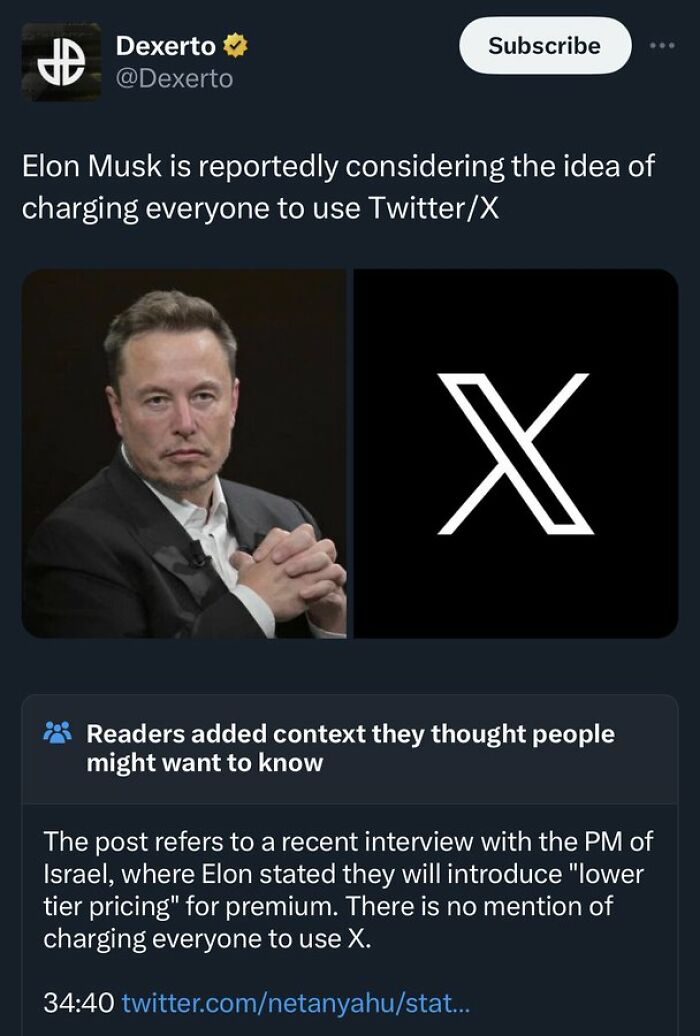This screenshot has height=1036, width=700.
Task: Click the gold checkmark next to Dexerto
Action: point(232,44)
